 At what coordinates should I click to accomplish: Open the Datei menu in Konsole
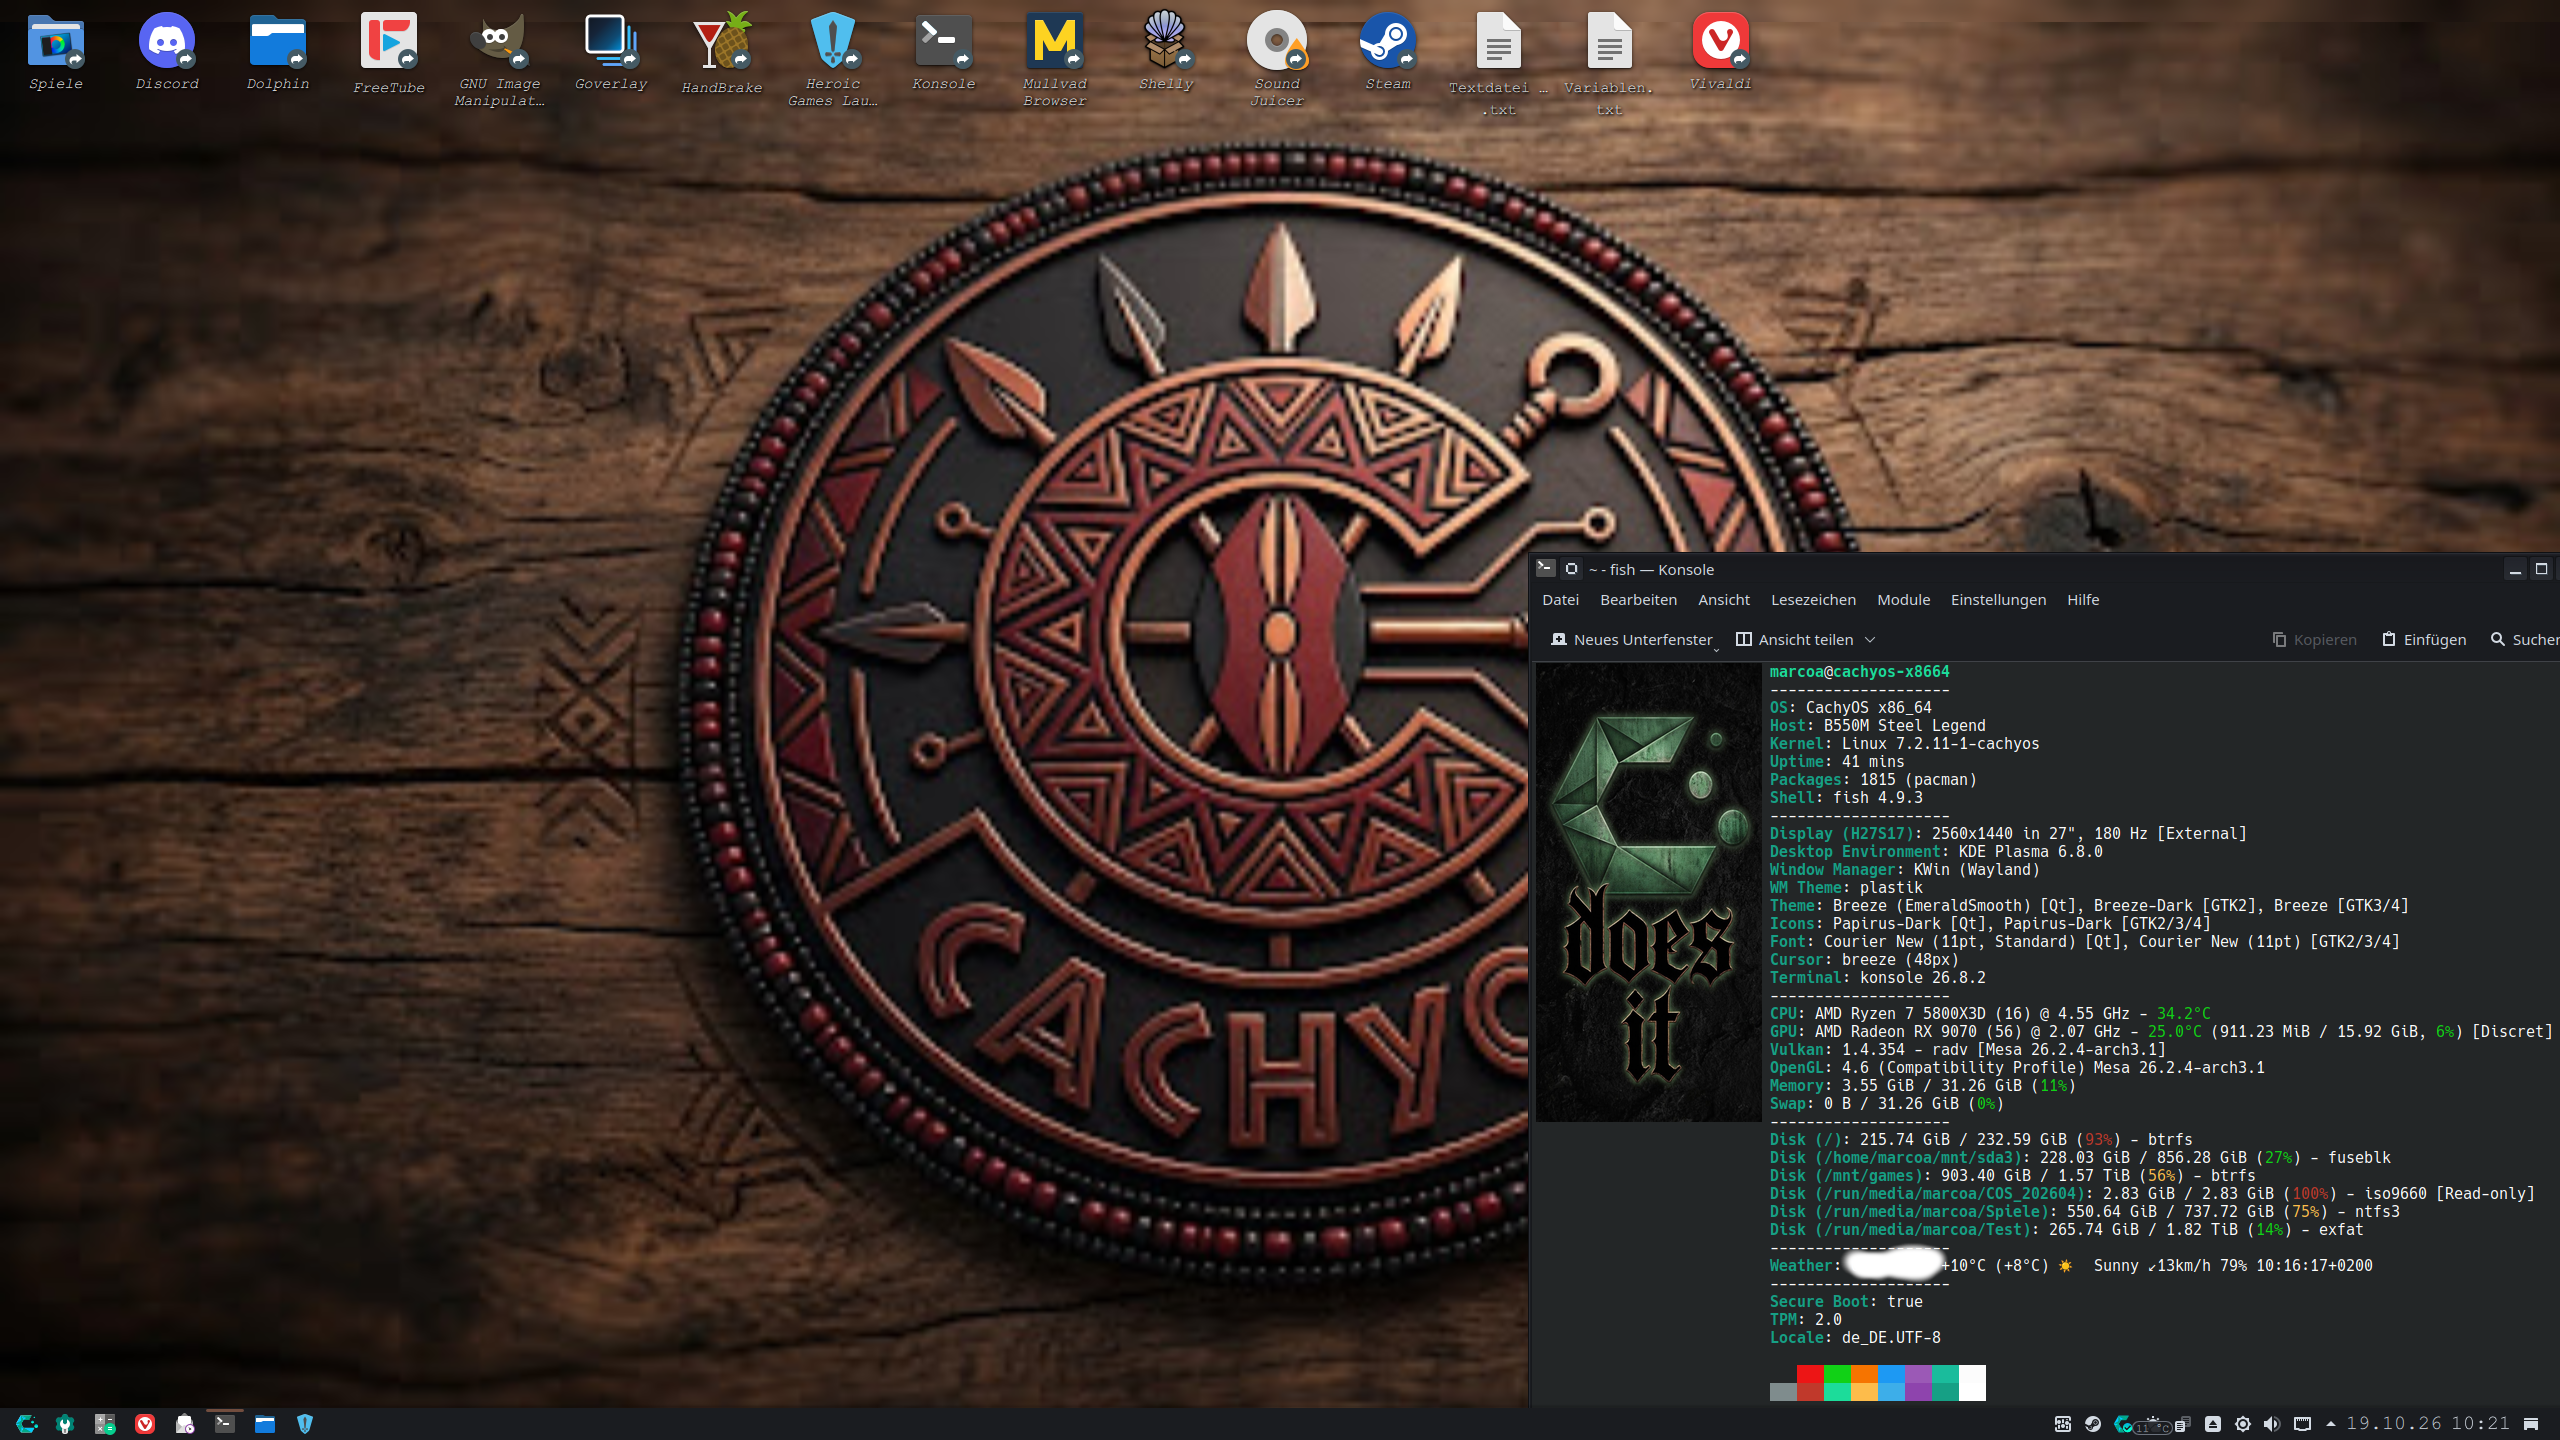click(1560, 600)
